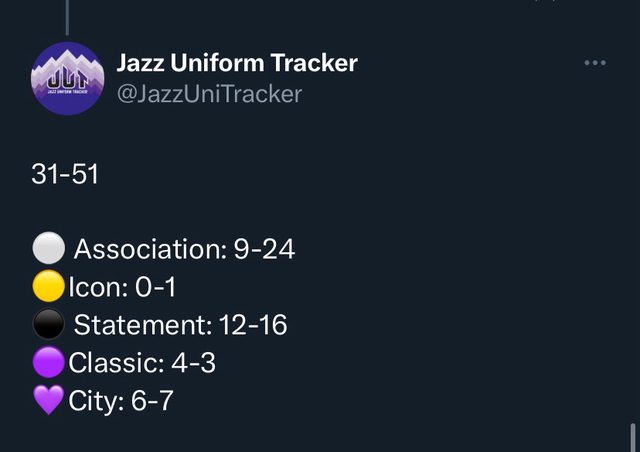640x452 pixels.
Task: Click the word Association in the tweet
Action: [x=148, y=249]
